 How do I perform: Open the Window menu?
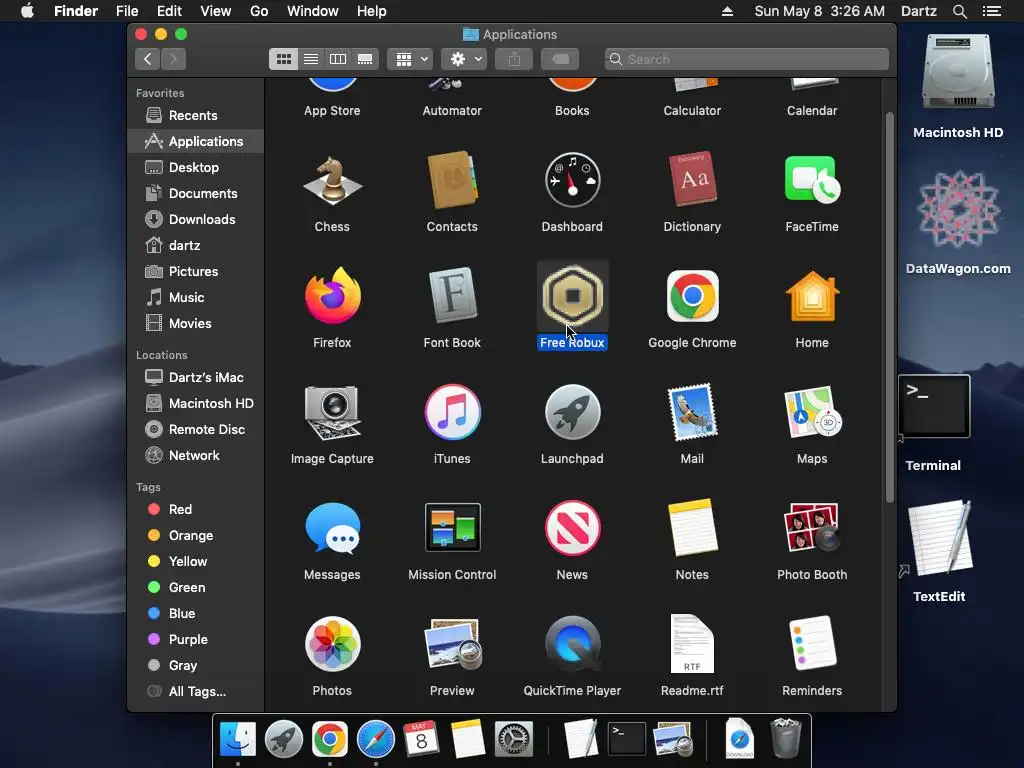pos(313,11)
